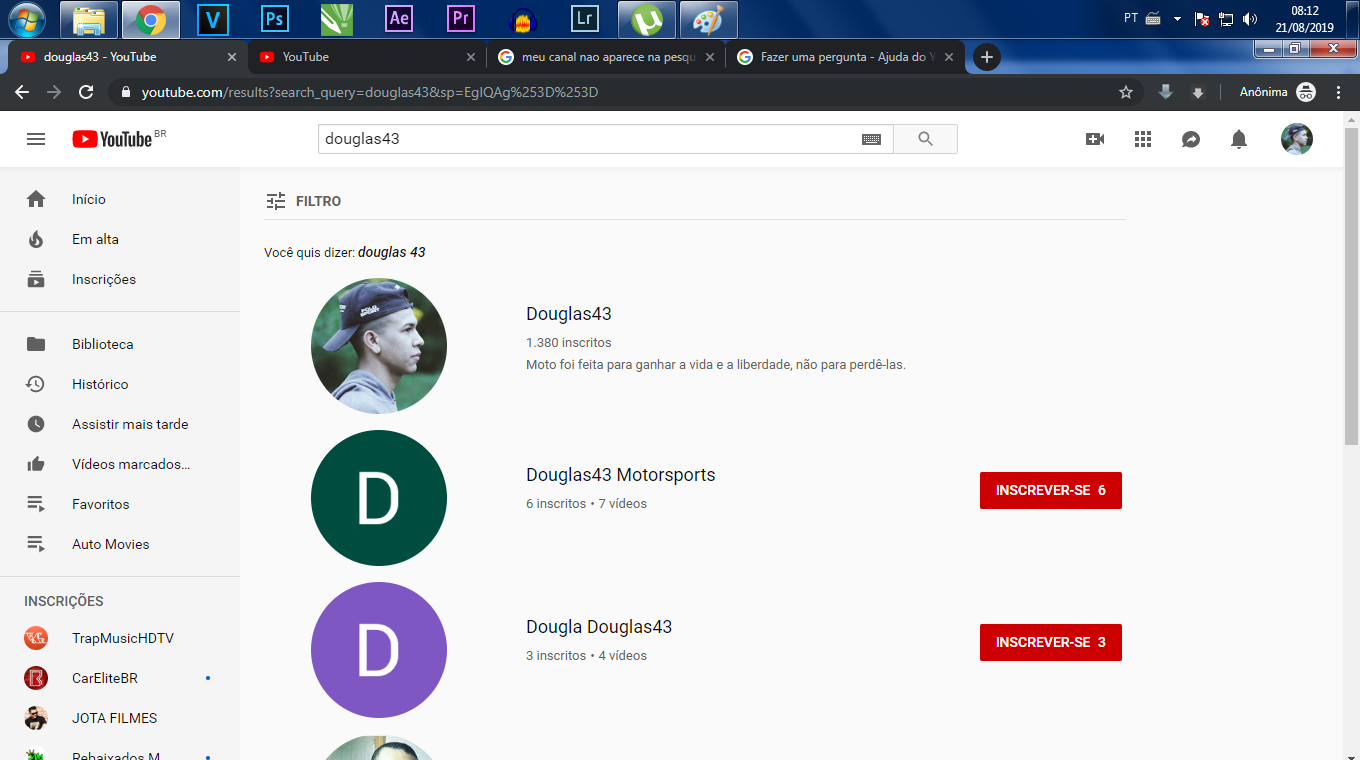Open Lightroom from the taskbar
1360x760 pixels.
585,19
